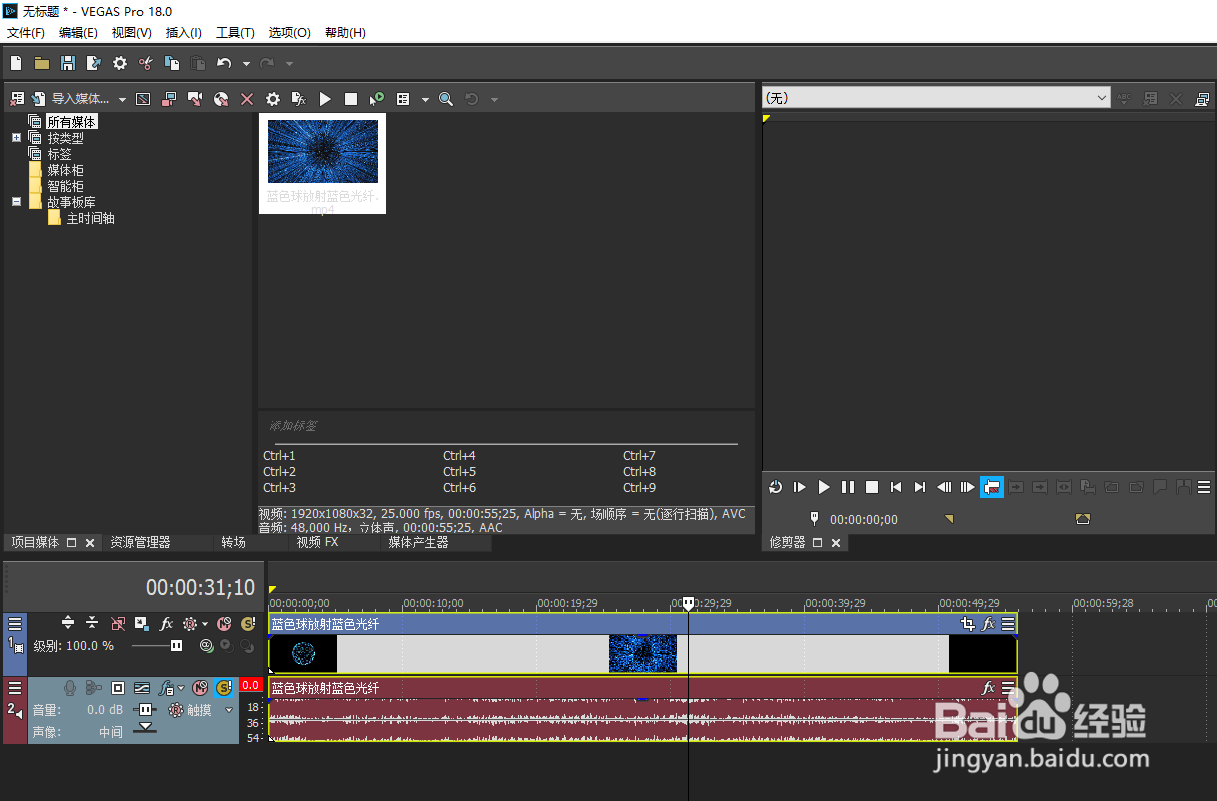Switch to the 媒体产生器 tab

pos(418,542)
